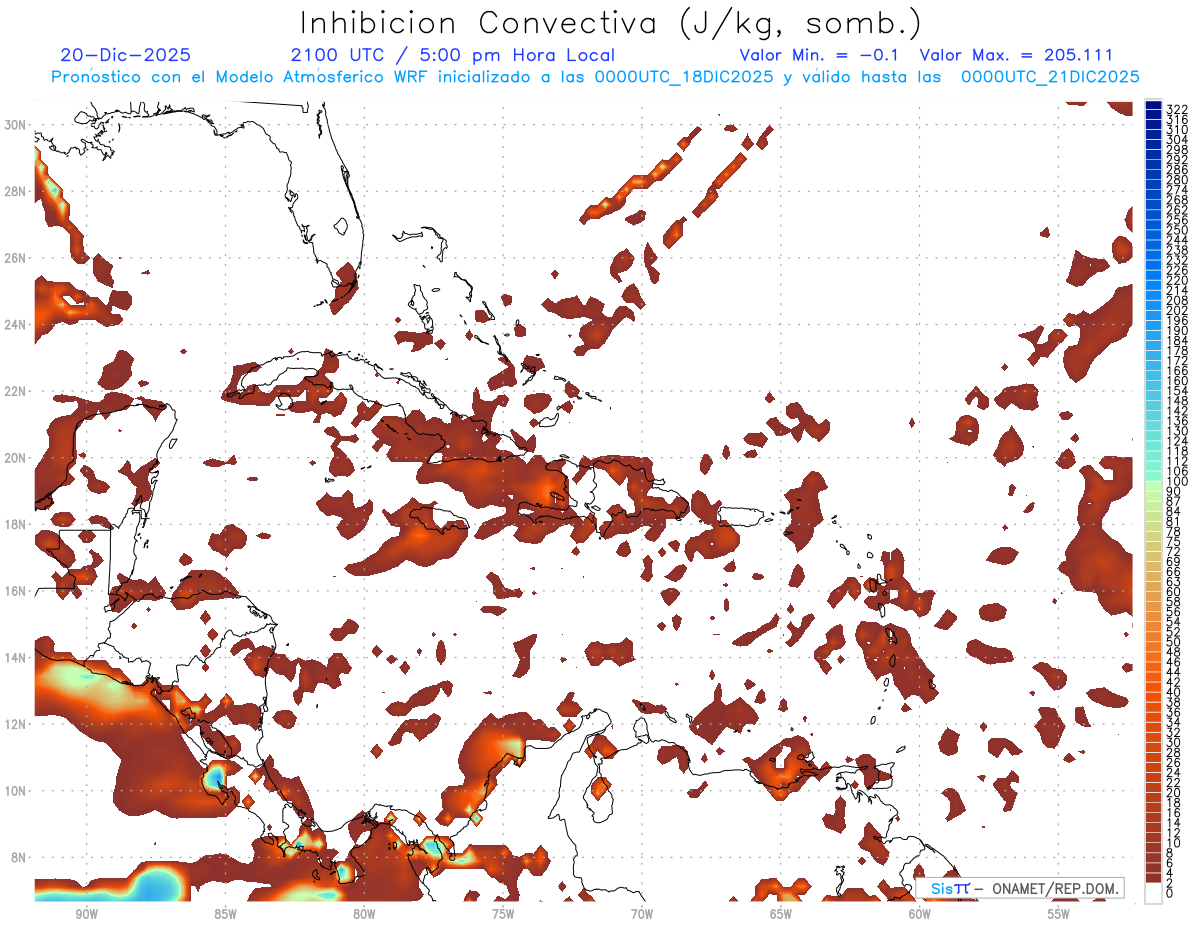The height and width of the screenshot is (927, 1200).
Task: Click the '70W' longitude label
Action: pos(642,914)
